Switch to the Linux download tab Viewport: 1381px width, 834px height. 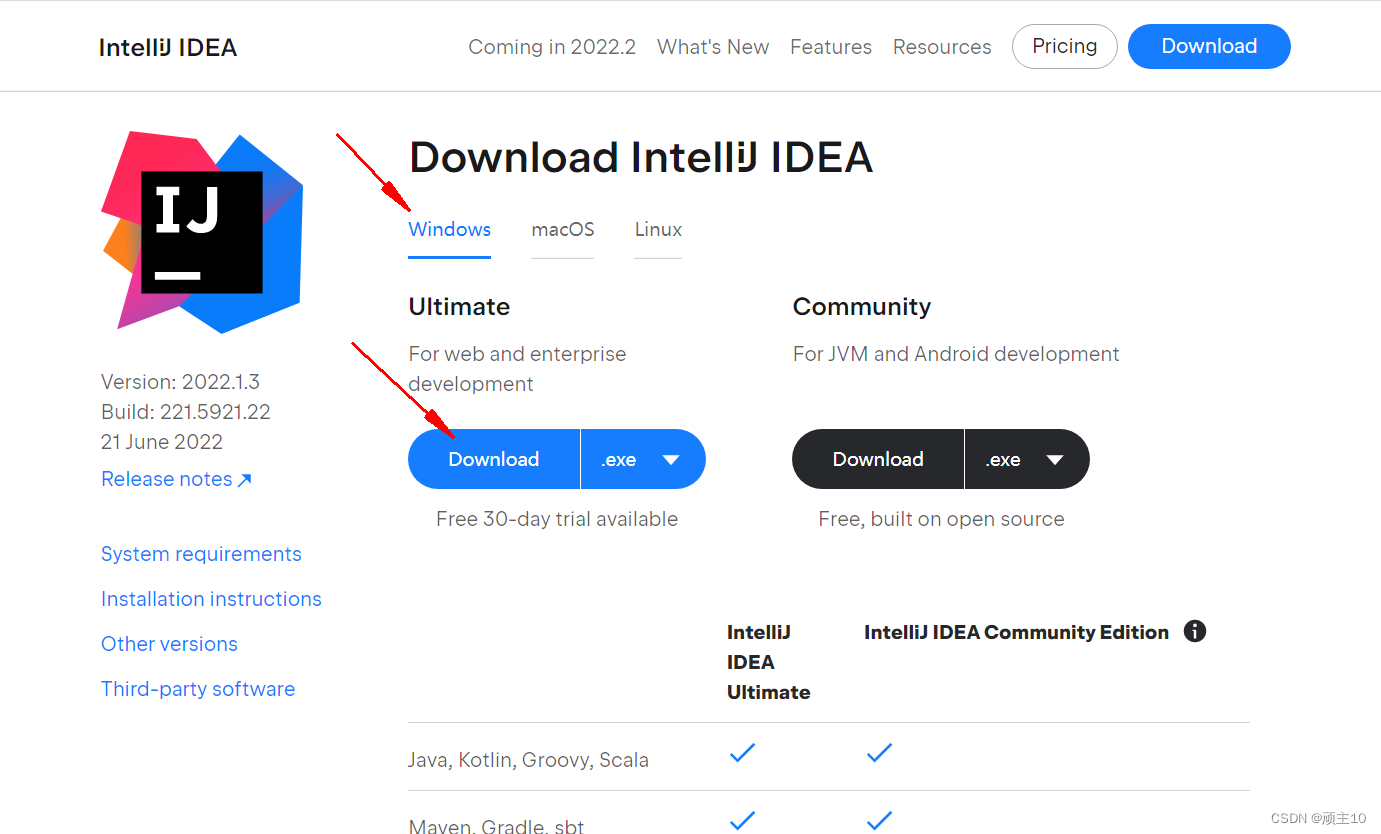point(657,229)
